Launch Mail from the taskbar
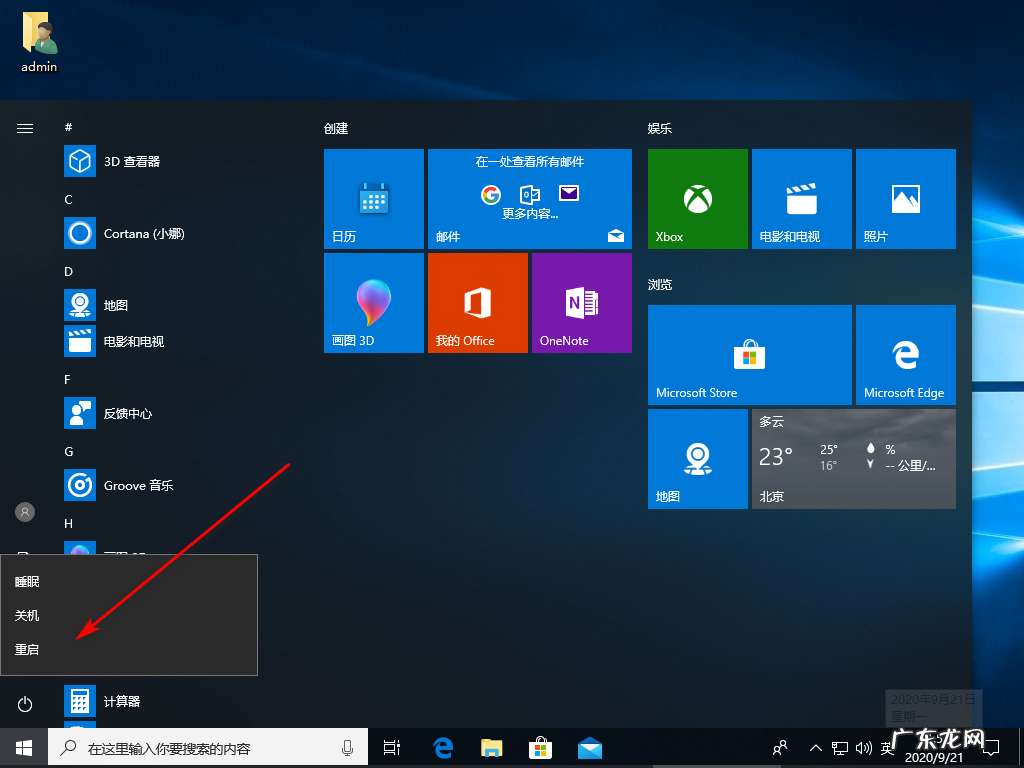Viewport: 1024px width, 768px height. (x=589, y=747)
